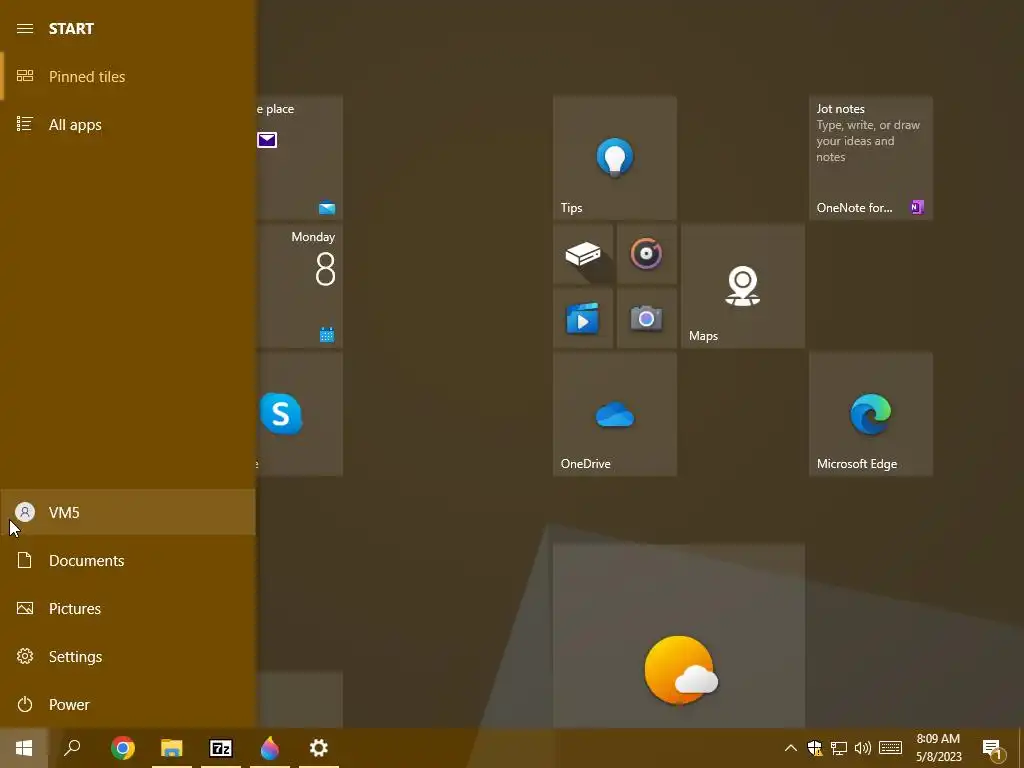Switch to All apps list
This screenshot has width=1024, height=768.
pyautogui.click(x=128, y=124)
